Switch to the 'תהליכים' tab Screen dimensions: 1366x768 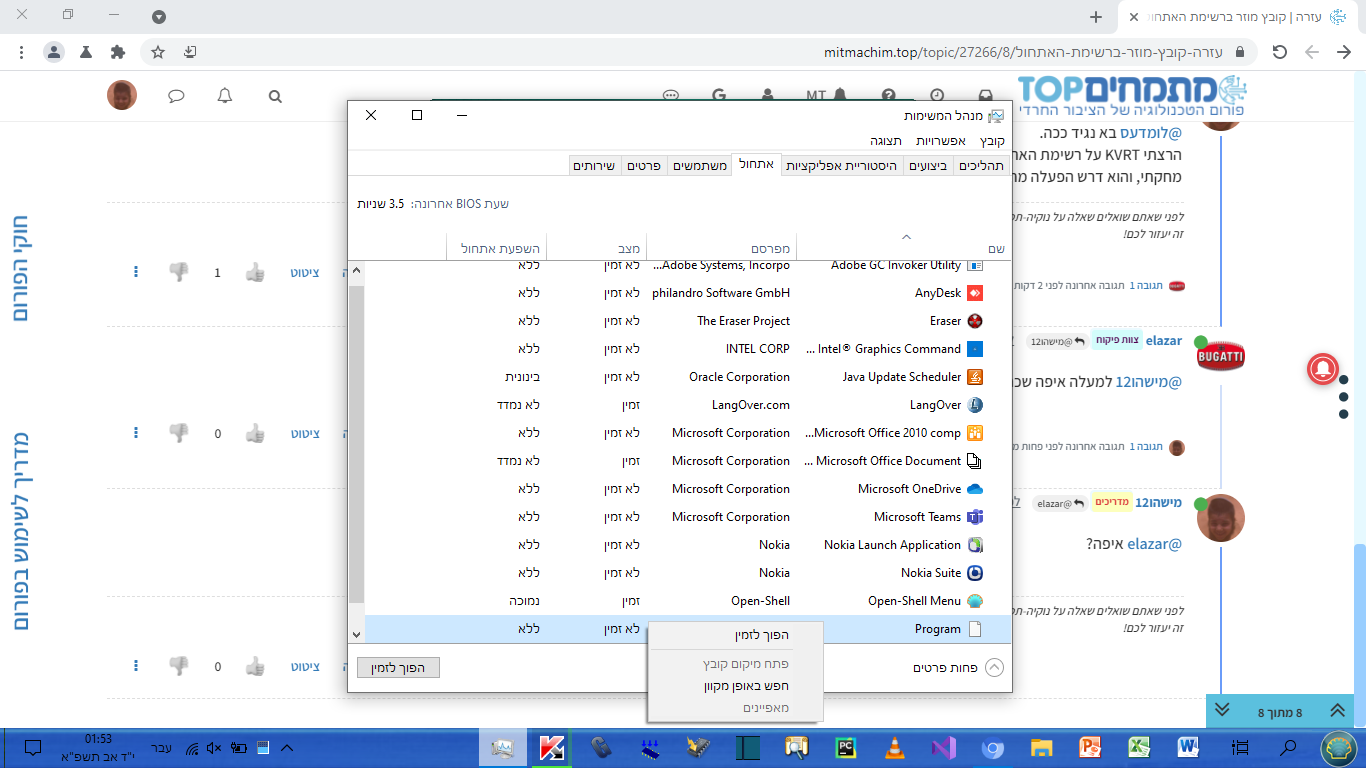point(981,165)
